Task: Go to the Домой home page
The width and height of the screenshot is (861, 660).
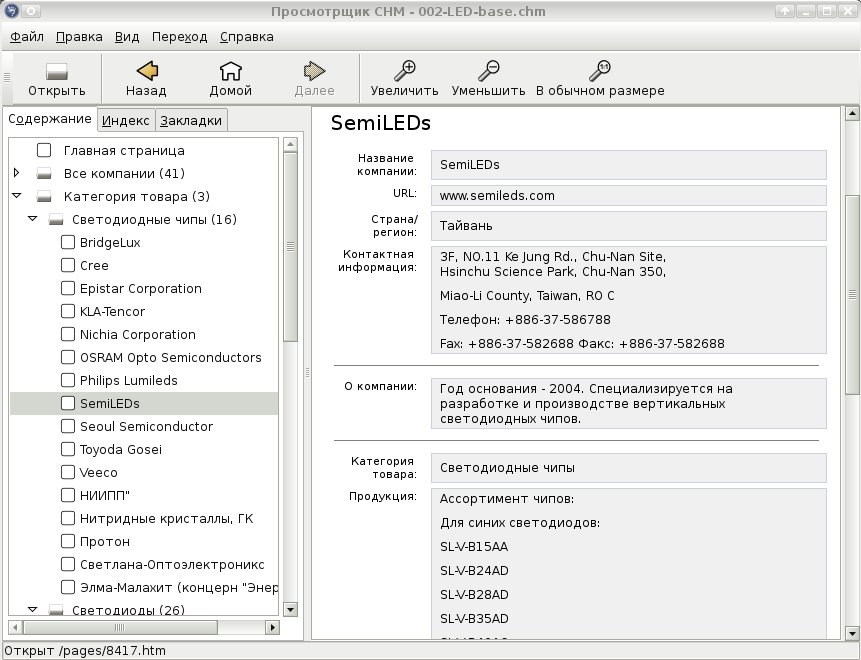Action: tap(231, 71)
